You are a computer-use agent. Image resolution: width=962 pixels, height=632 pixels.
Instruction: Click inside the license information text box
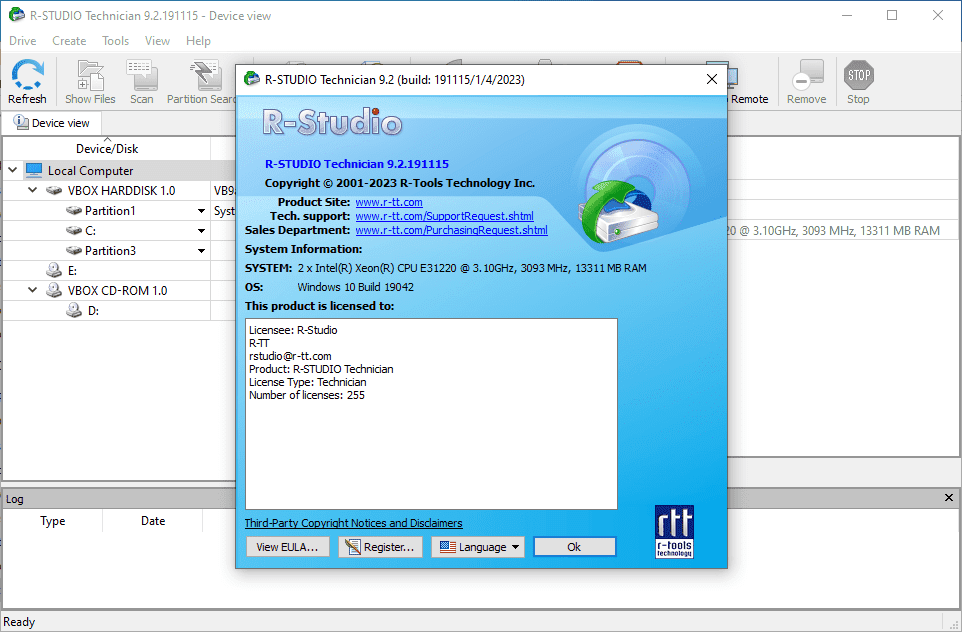point(431,414)
